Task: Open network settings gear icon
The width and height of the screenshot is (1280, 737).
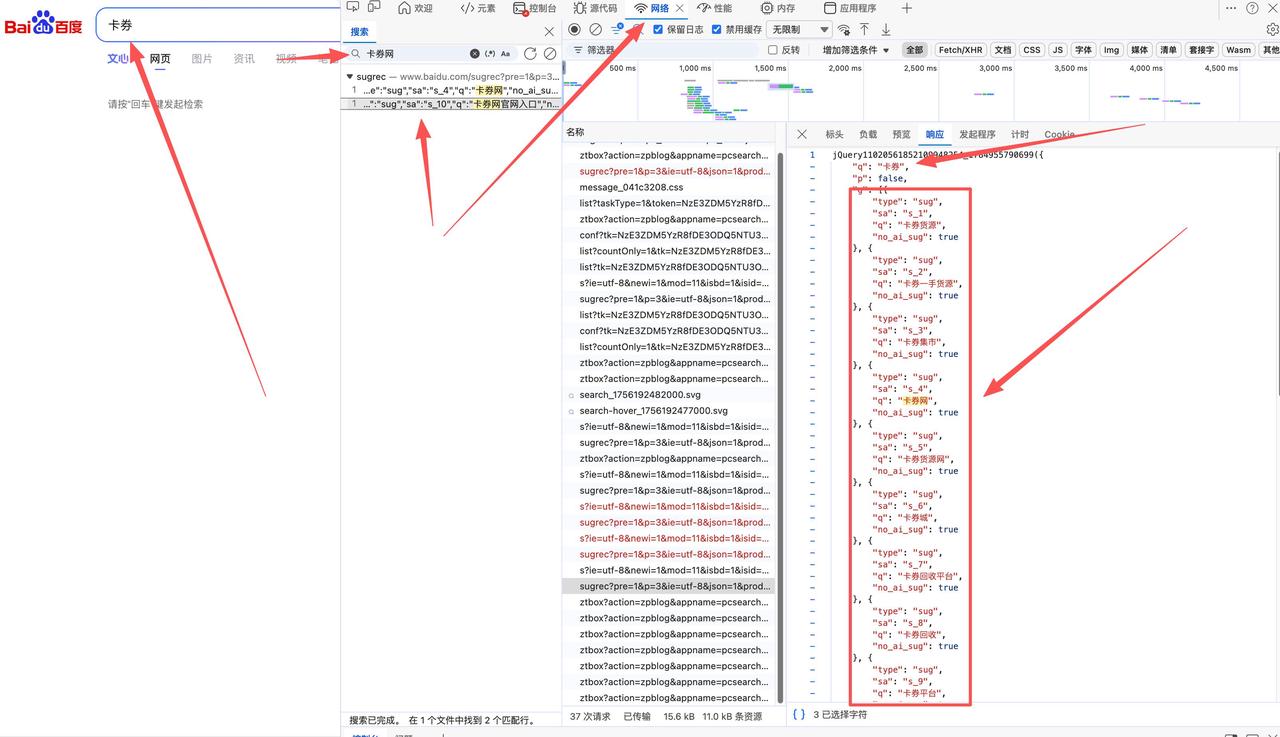Action: [x=1272, y=30]
